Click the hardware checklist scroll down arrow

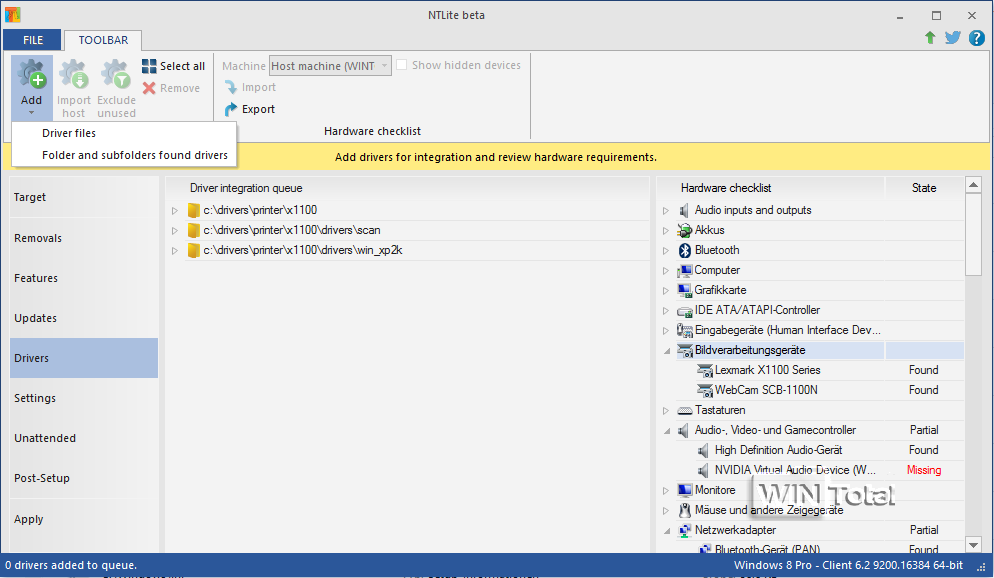(974, 544)
